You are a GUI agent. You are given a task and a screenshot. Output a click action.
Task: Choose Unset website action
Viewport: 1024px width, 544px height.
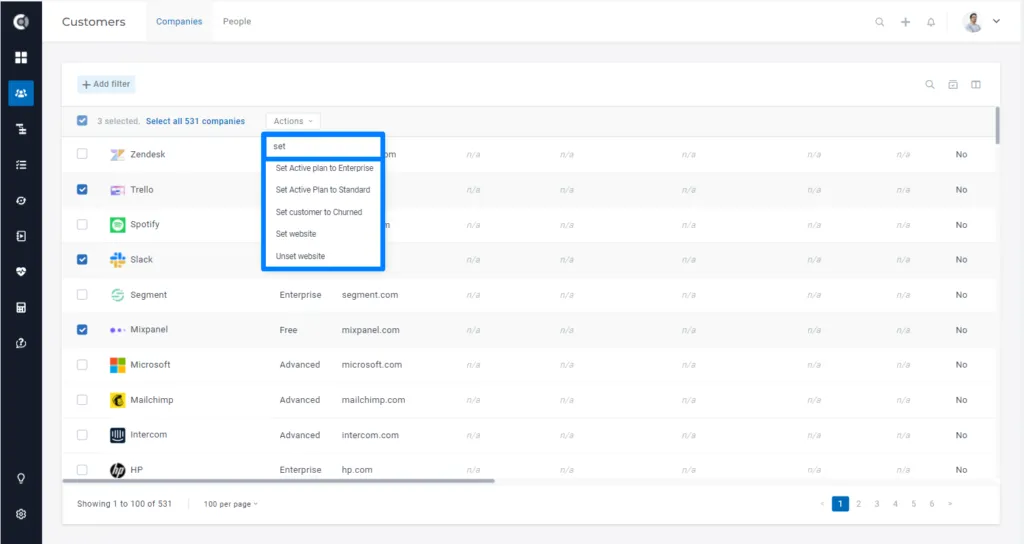[300, 256]
